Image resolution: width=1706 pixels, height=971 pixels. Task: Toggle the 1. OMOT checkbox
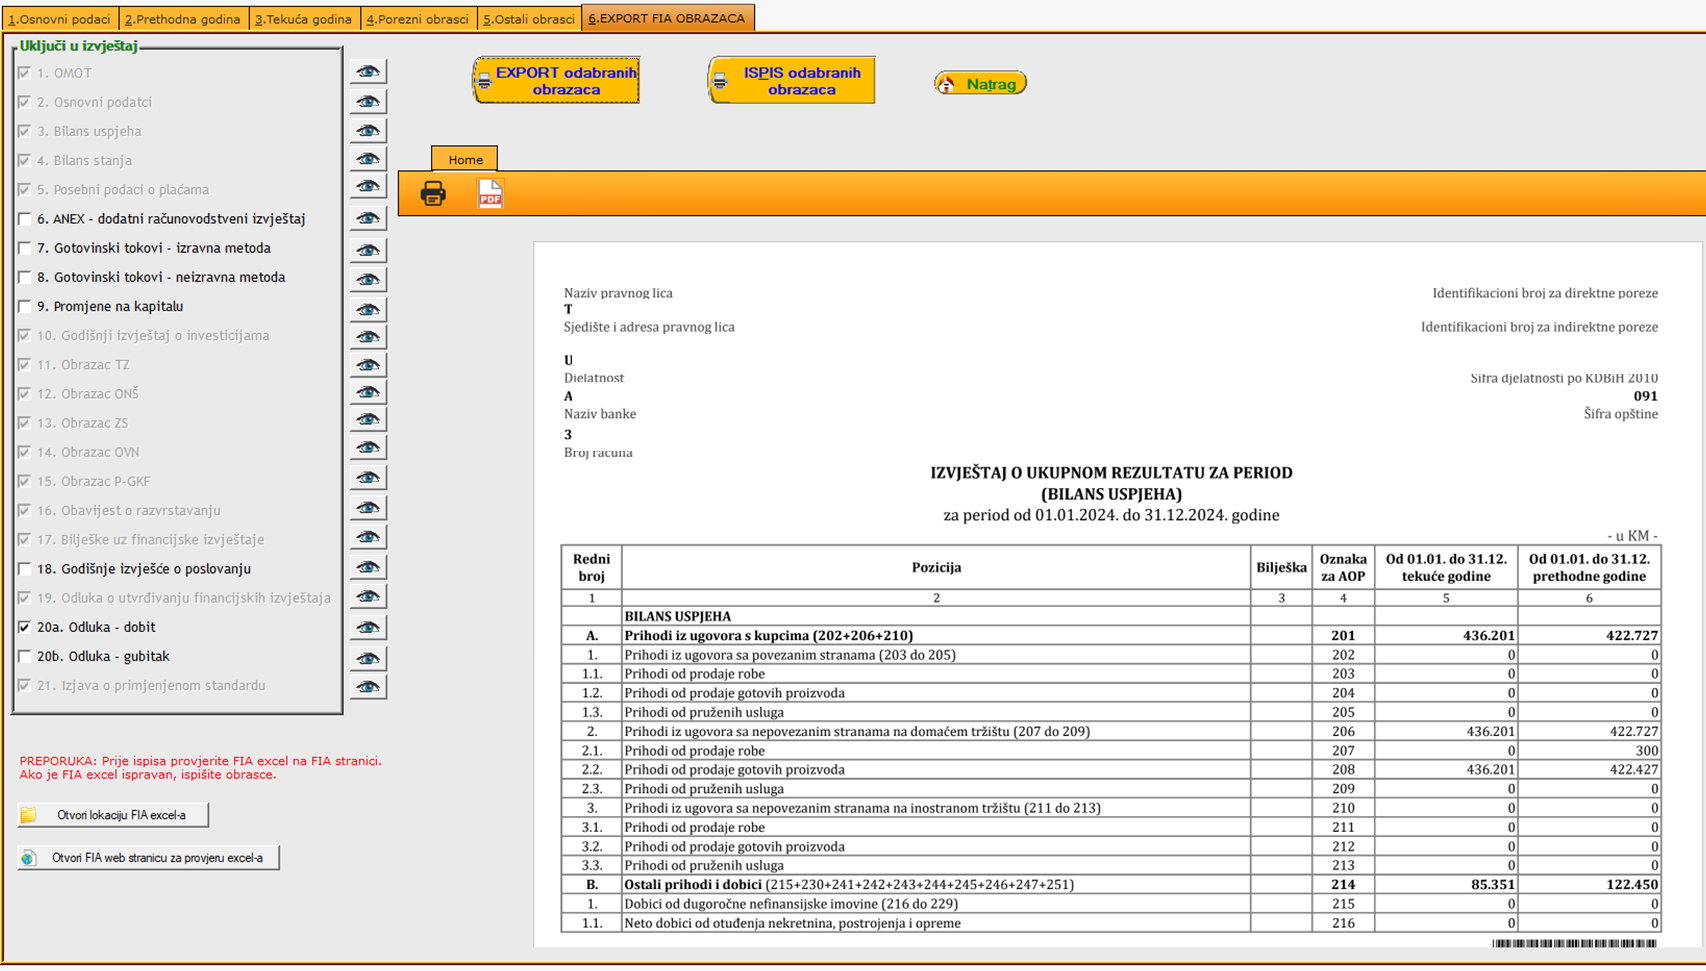(25, 73)
